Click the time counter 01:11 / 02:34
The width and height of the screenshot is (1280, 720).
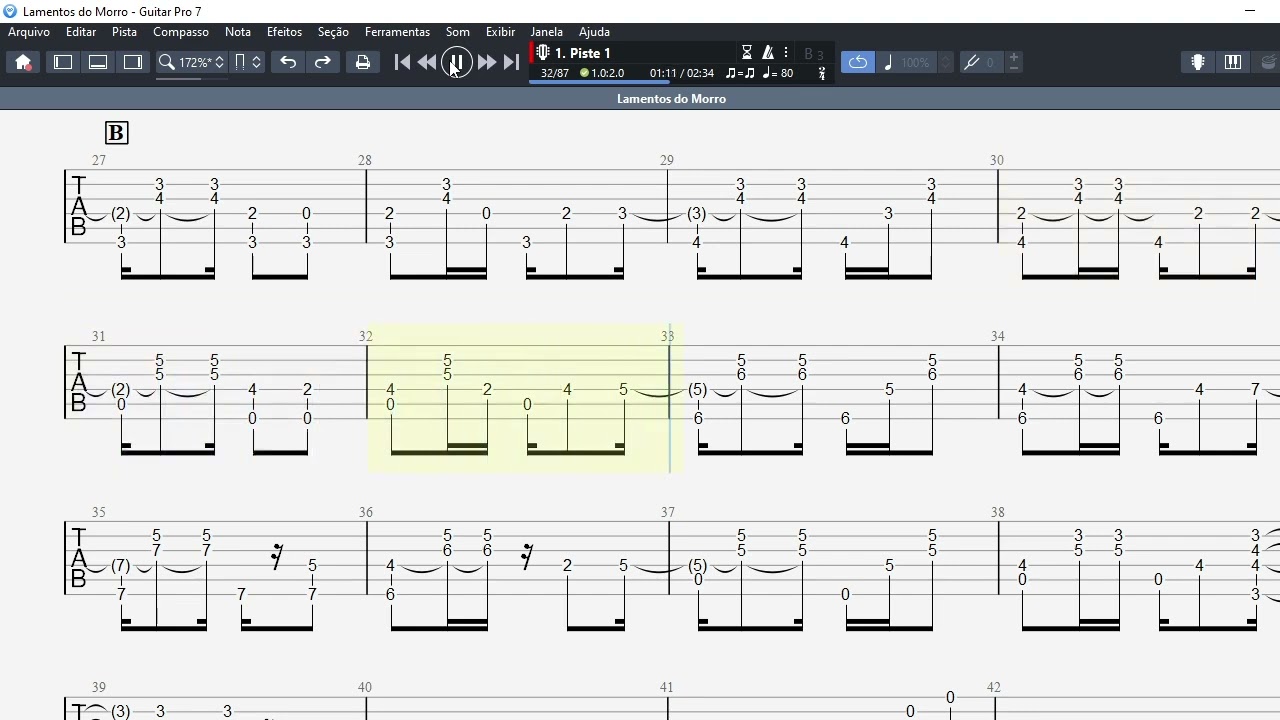(682, 73)
